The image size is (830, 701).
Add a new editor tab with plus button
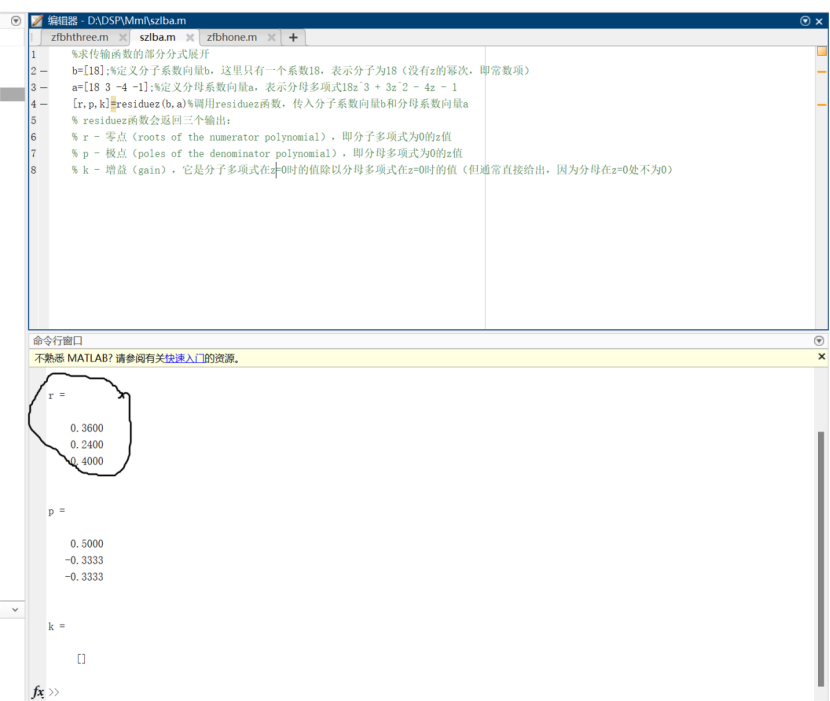(293, 38)
